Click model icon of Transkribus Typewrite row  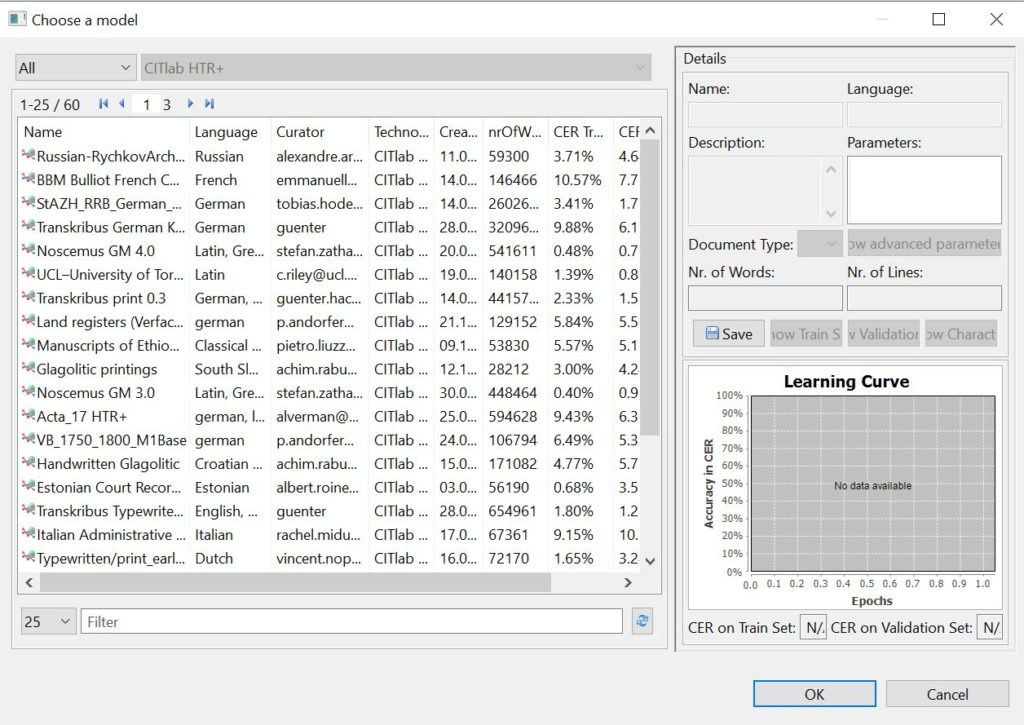click(28, 510)
